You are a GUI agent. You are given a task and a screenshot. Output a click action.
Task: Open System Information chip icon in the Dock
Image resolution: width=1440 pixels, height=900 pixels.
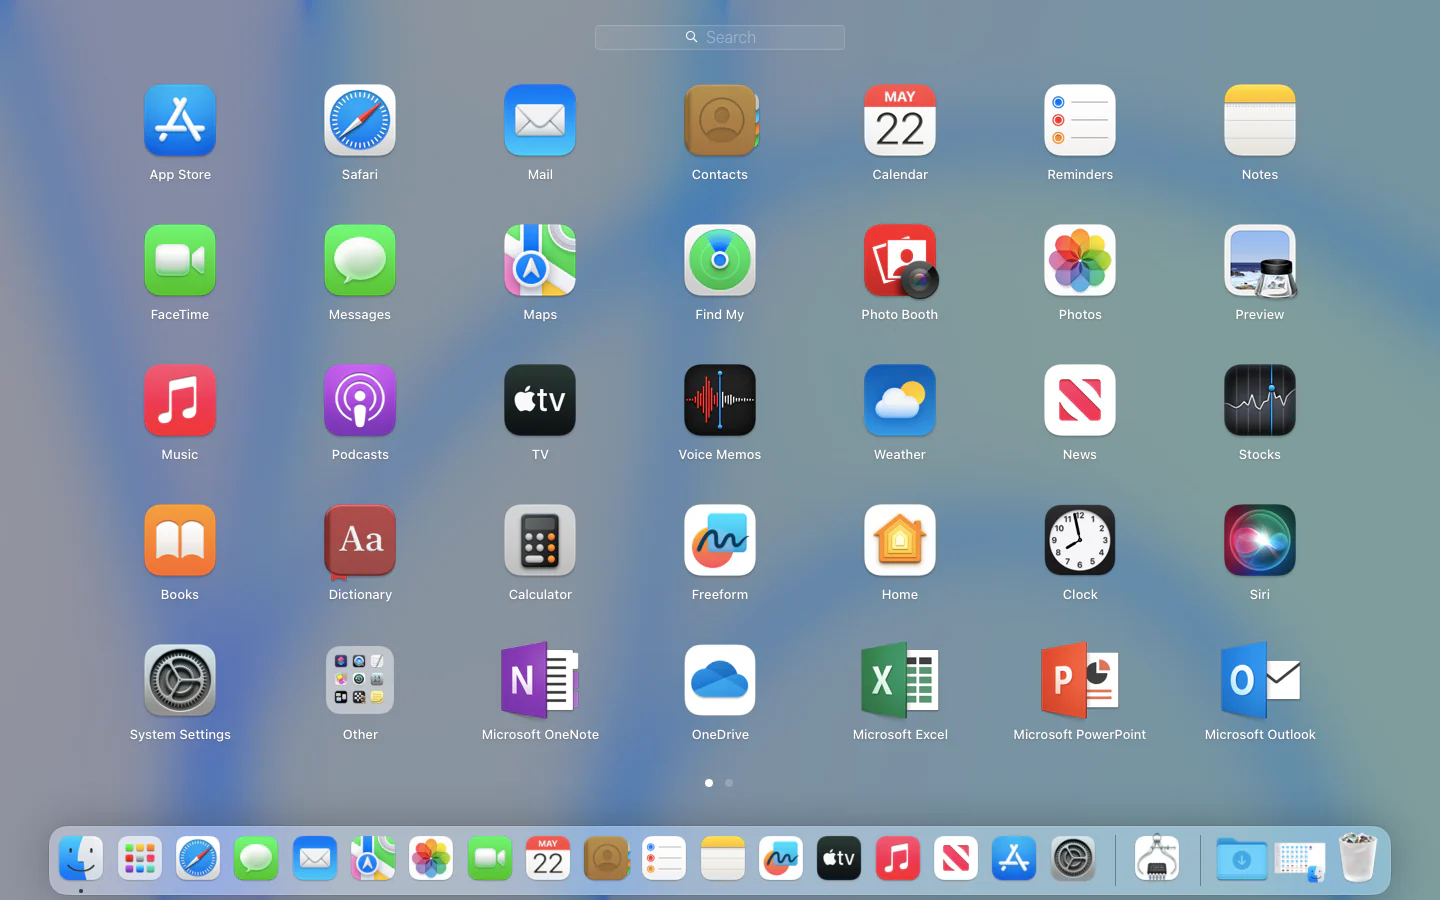[x=1157, y=859]
